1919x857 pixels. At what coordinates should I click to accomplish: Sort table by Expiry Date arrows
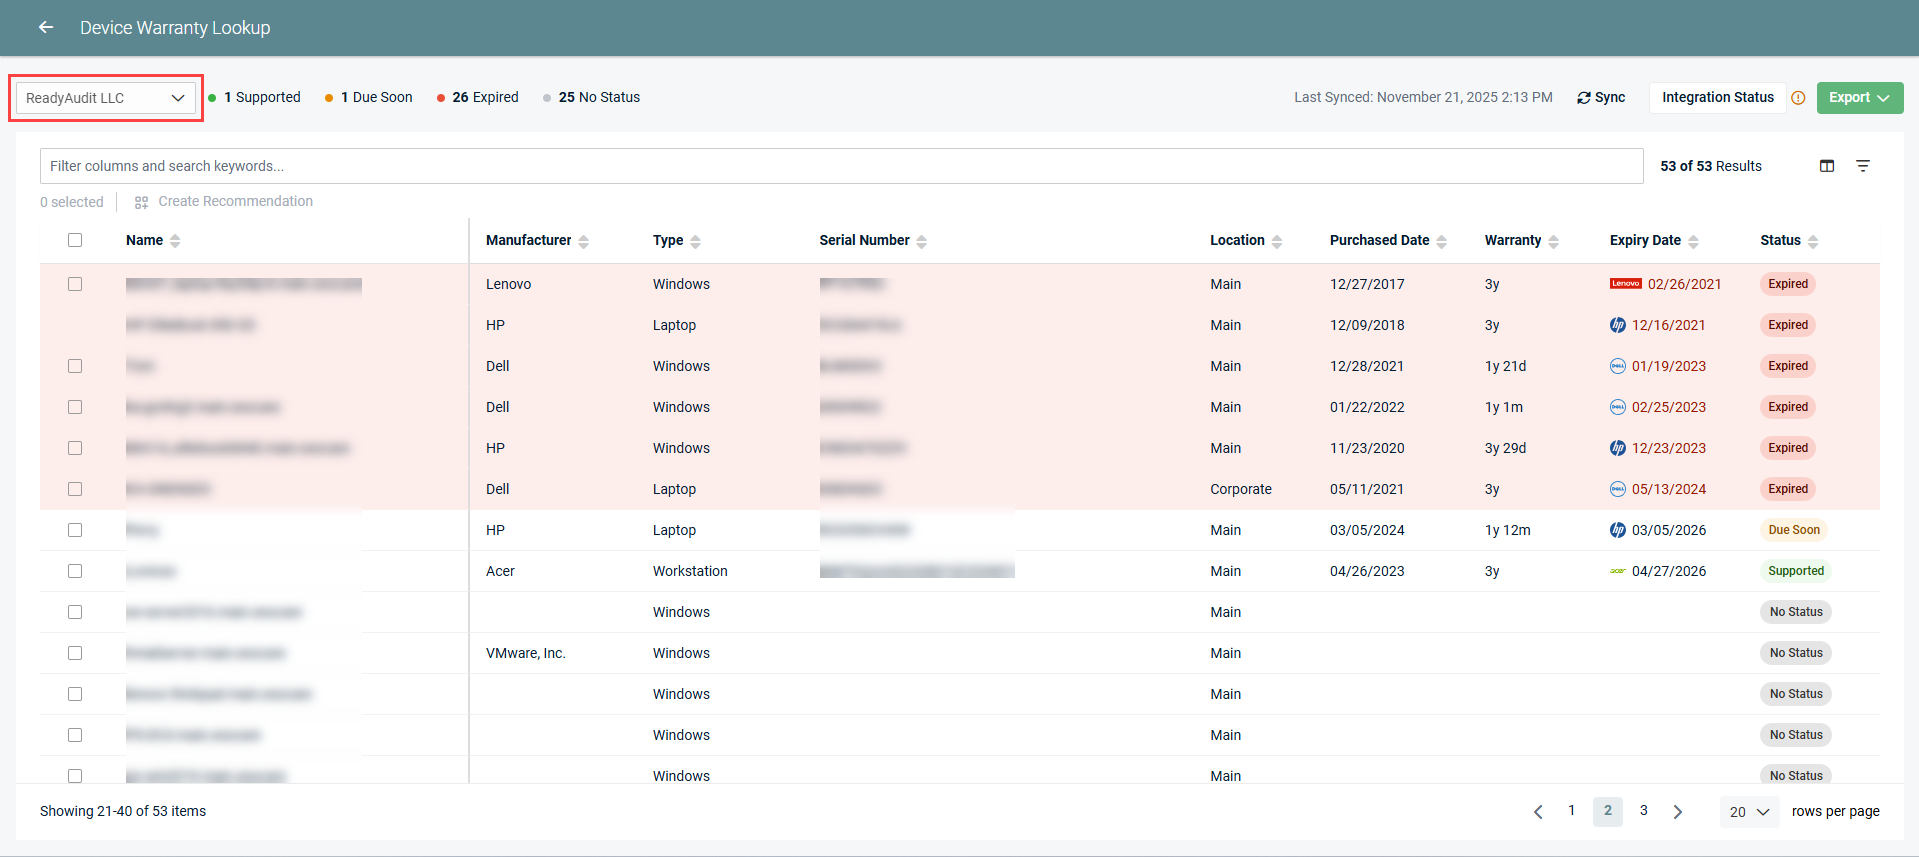point(1693,241)
